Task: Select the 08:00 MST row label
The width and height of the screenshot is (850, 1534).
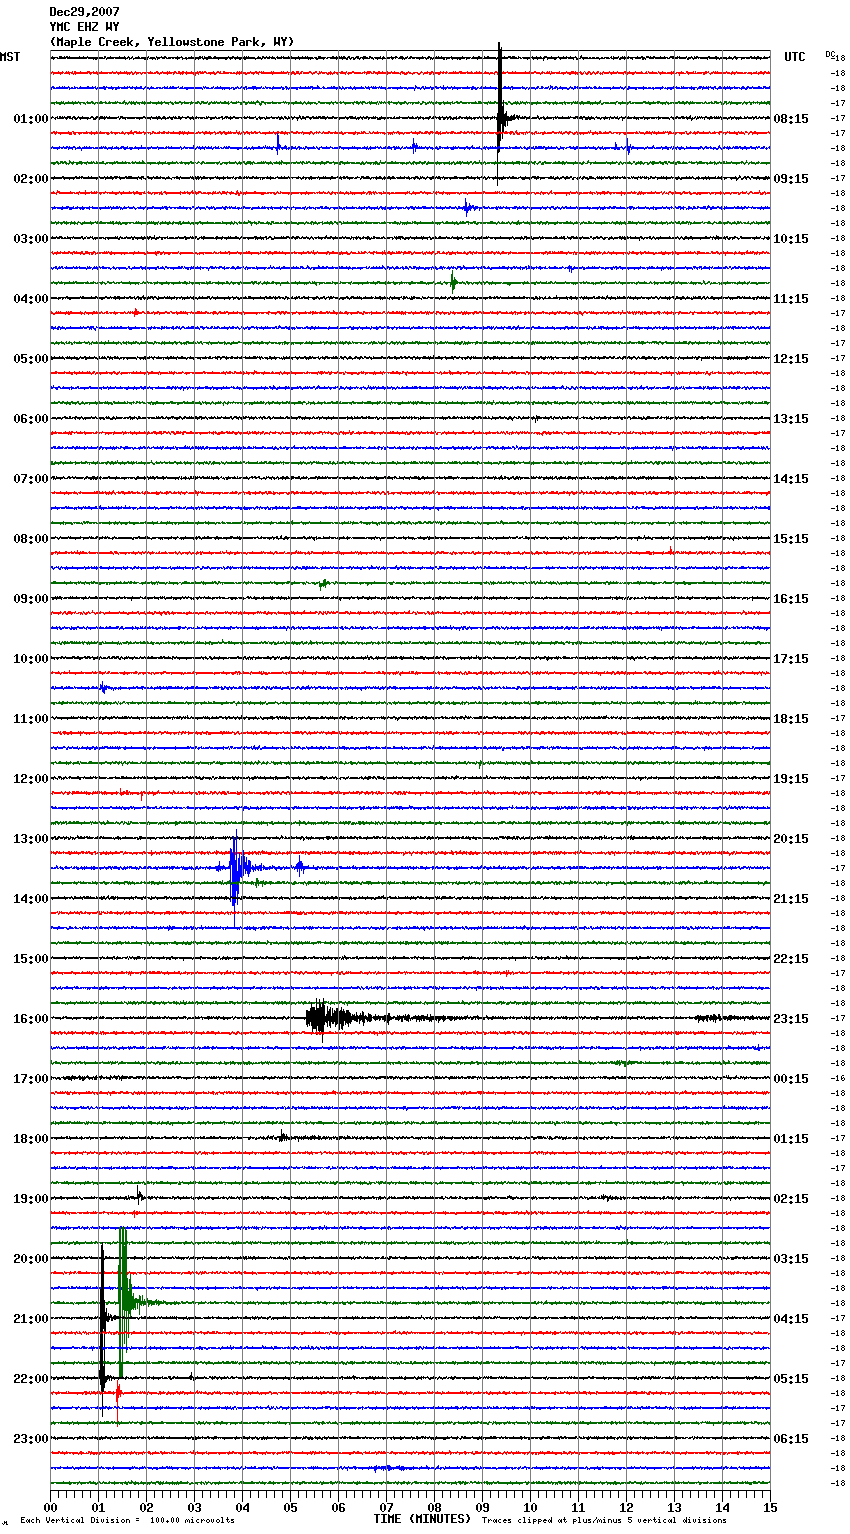Action: (31, 539)
